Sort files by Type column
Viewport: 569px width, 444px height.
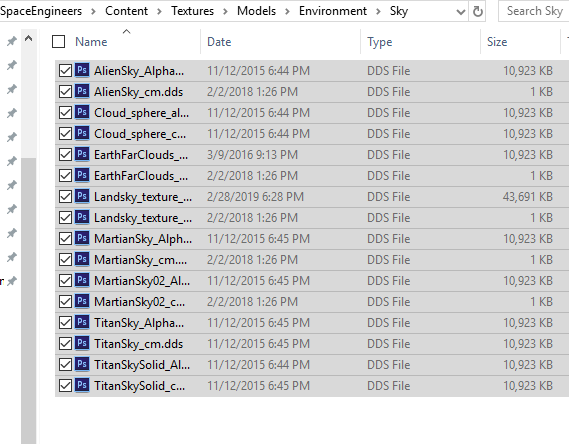coord(379,42)
